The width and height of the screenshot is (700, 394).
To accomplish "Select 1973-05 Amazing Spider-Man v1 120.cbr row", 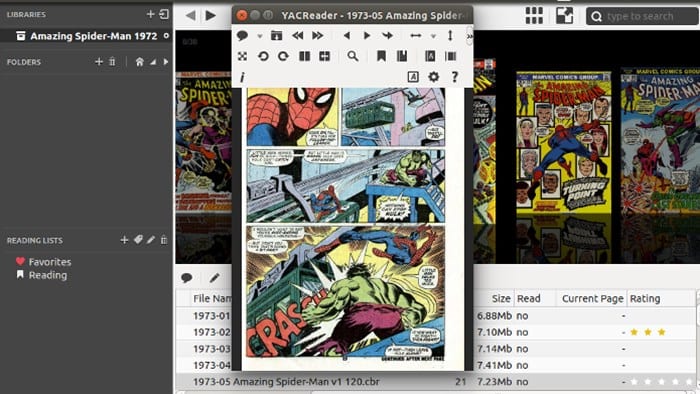I will coord(435,382).
